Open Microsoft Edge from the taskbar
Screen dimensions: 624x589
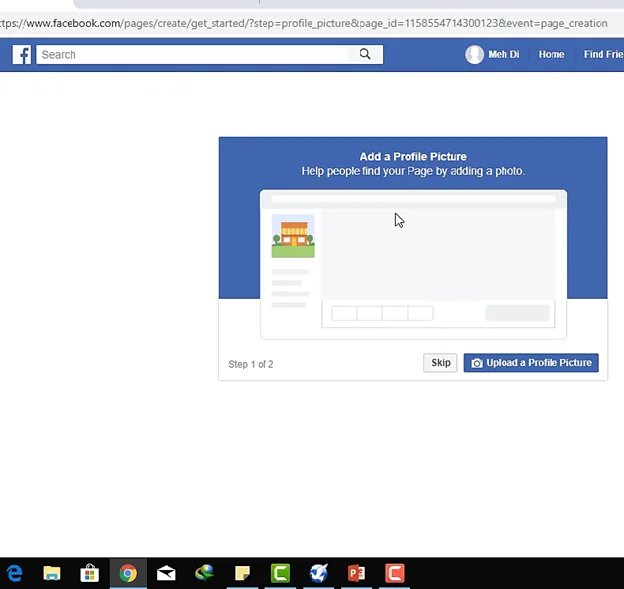15,573
